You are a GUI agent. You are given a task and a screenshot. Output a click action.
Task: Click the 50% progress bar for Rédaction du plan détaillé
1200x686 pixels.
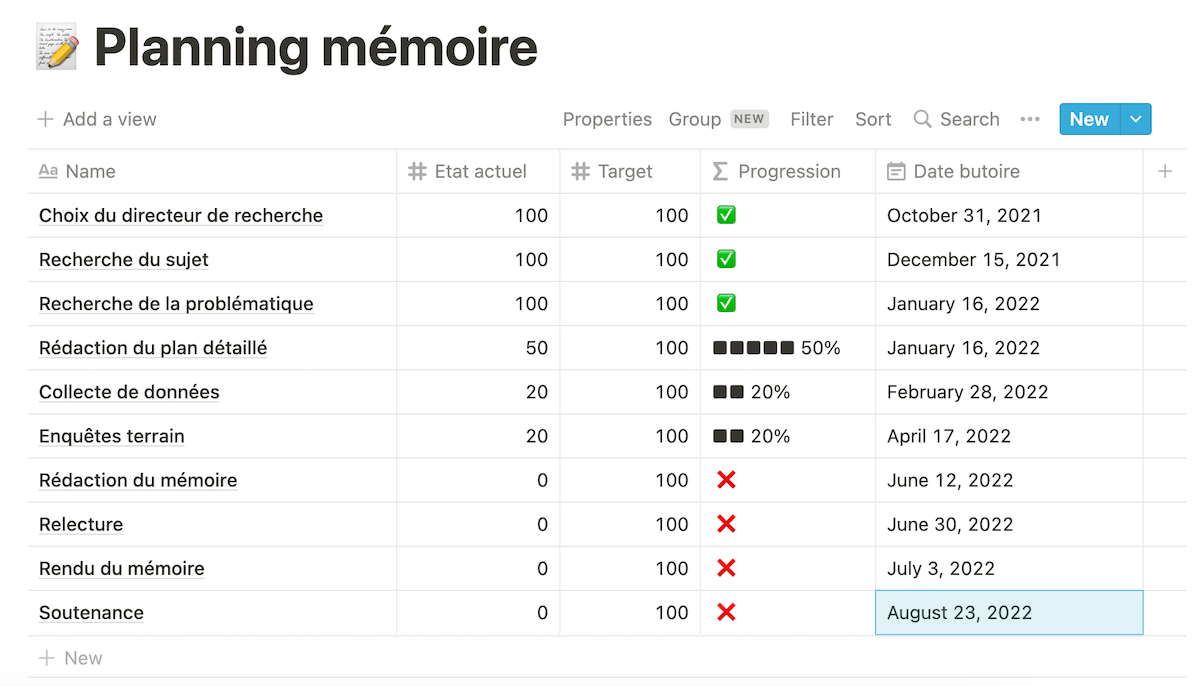pos(752,348)
